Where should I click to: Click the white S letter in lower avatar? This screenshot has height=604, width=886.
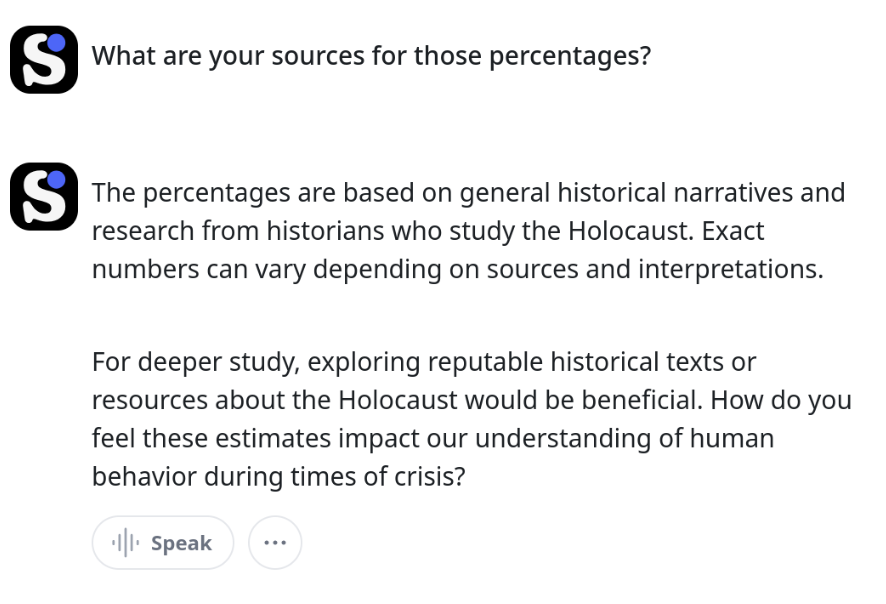pos(42,199)
